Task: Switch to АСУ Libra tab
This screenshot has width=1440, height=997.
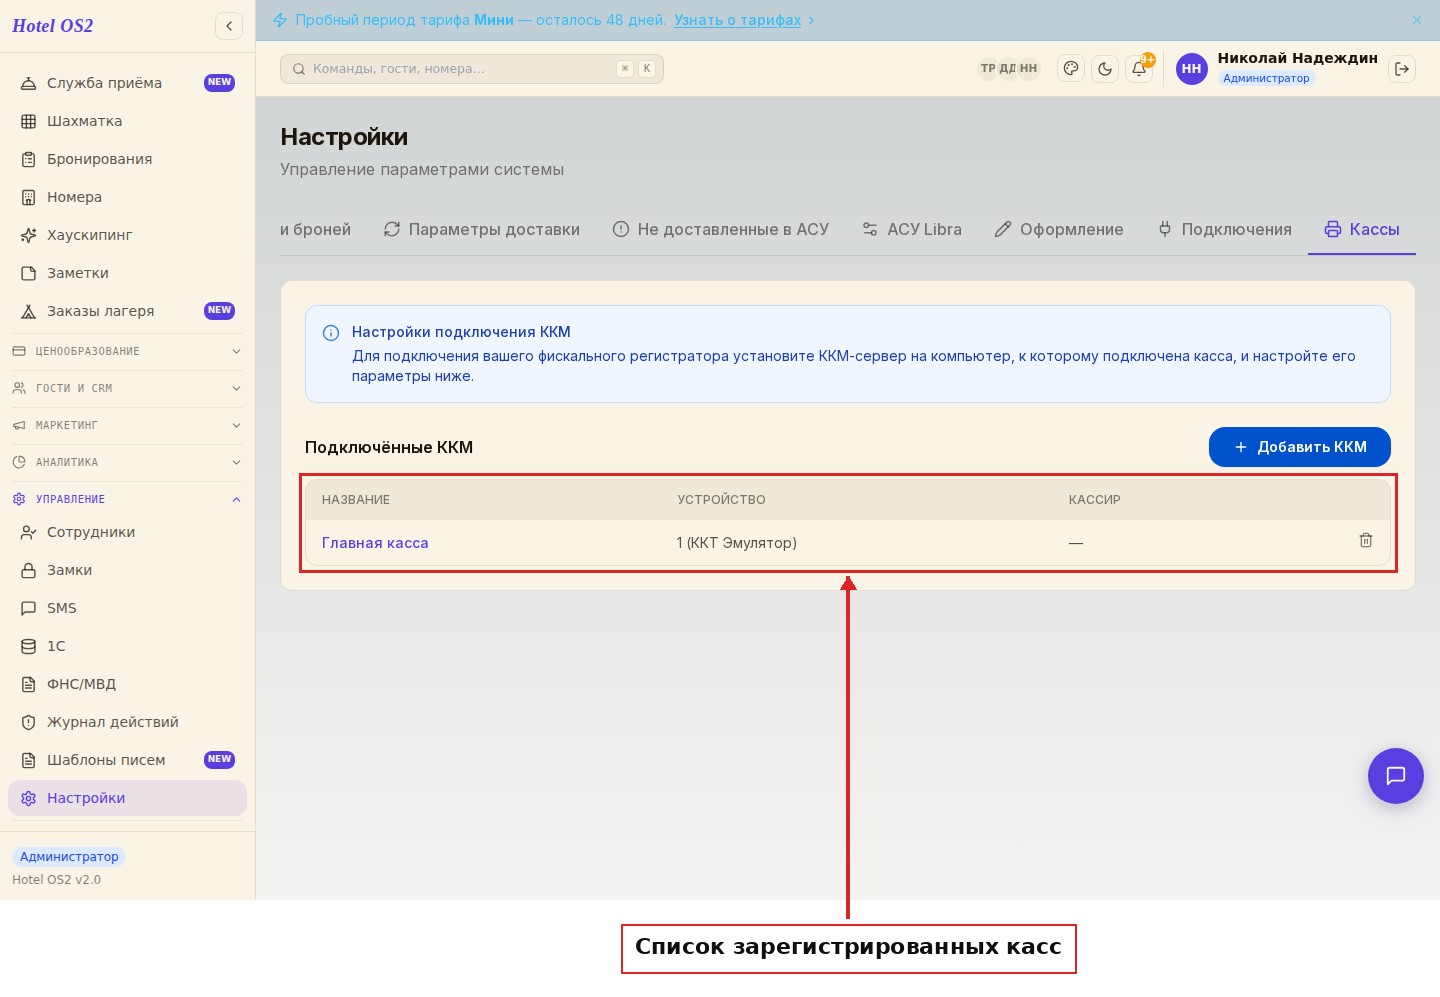Action: click(911, 229)
